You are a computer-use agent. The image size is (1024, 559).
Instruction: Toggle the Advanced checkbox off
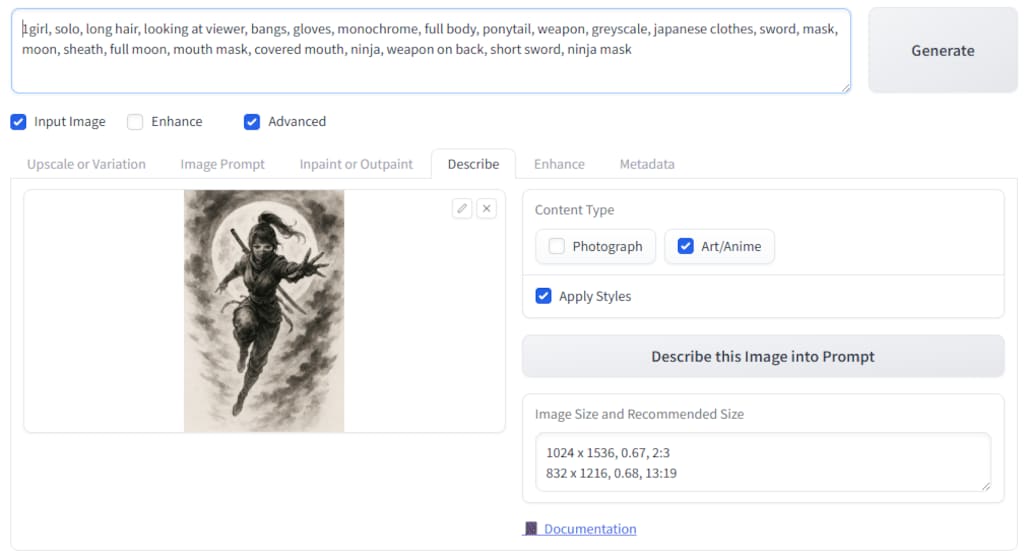252,122
